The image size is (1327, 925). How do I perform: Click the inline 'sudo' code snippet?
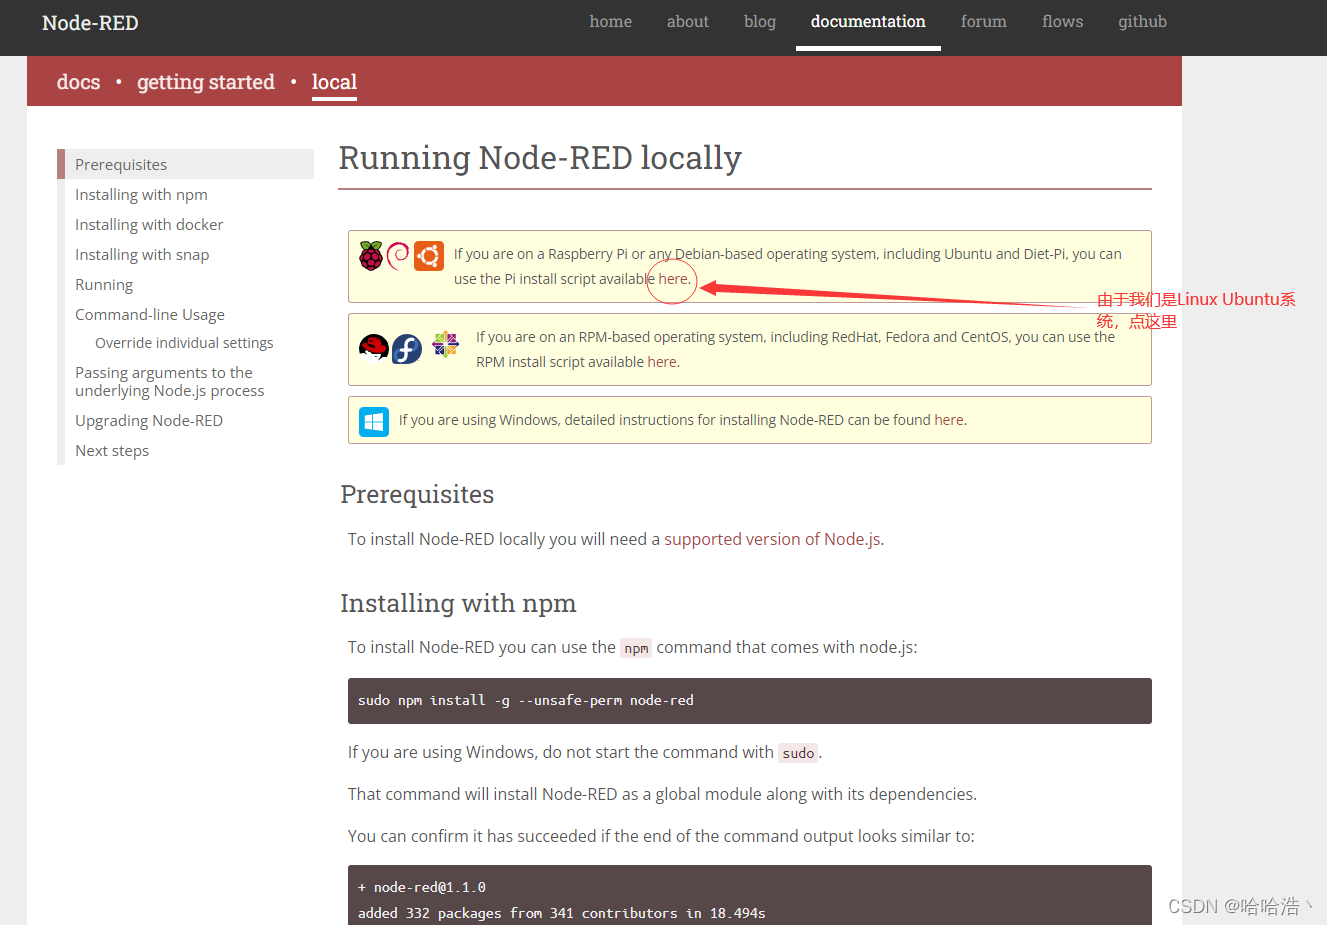point(798,753)
